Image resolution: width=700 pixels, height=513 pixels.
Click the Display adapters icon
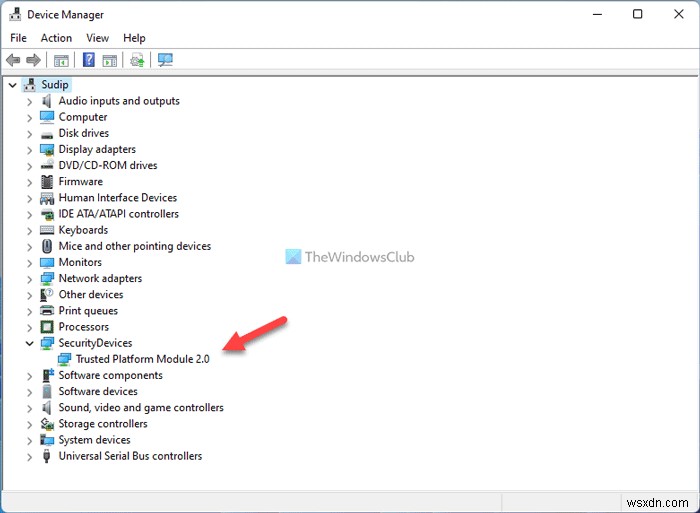coord(47,150)
